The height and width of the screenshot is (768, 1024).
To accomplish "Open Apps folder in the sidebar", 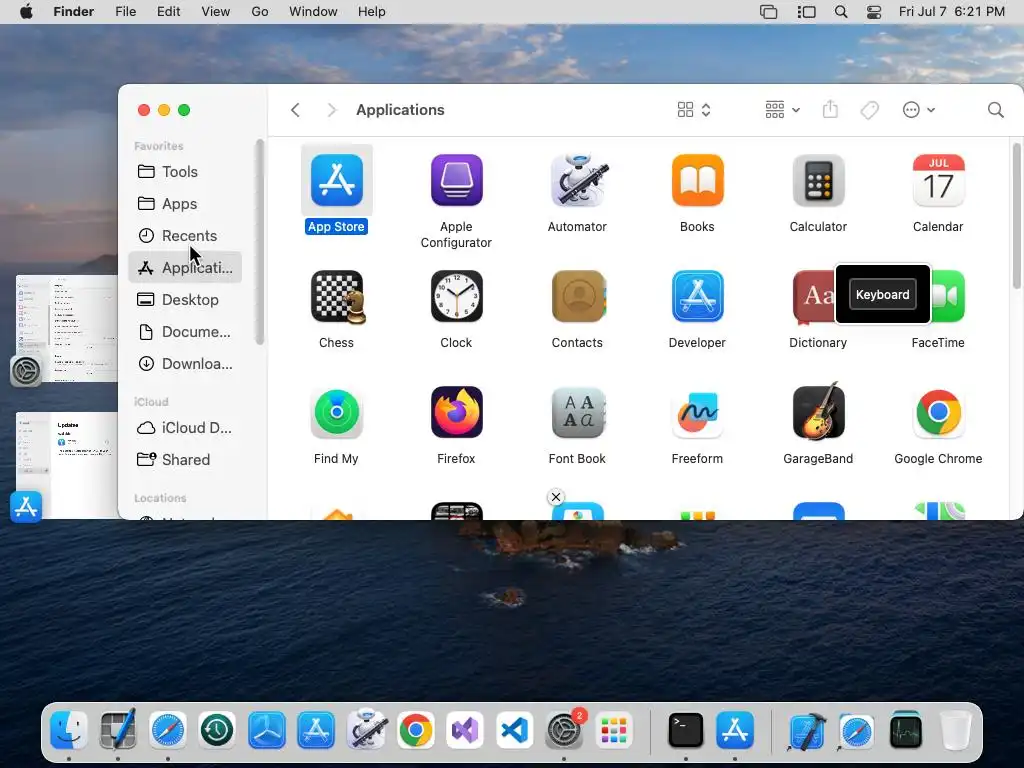I will [185, 203].
